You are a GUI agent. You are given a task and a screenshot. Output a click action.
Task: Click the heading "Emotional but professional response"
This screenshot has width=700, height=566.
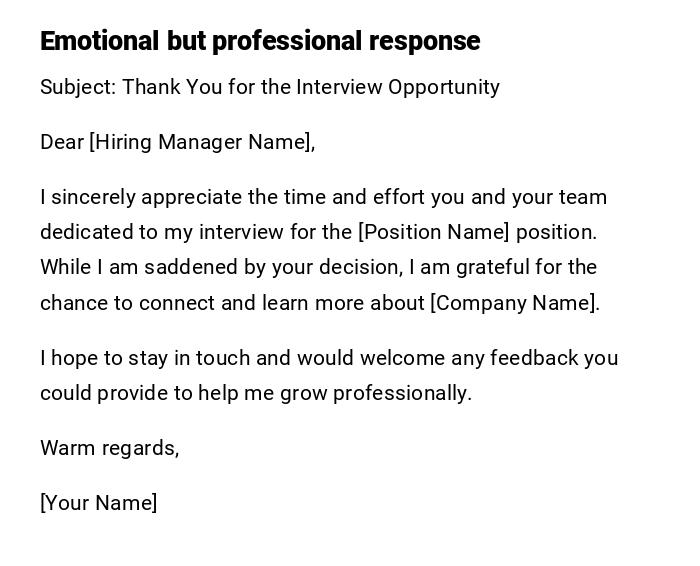click(260, 41)
